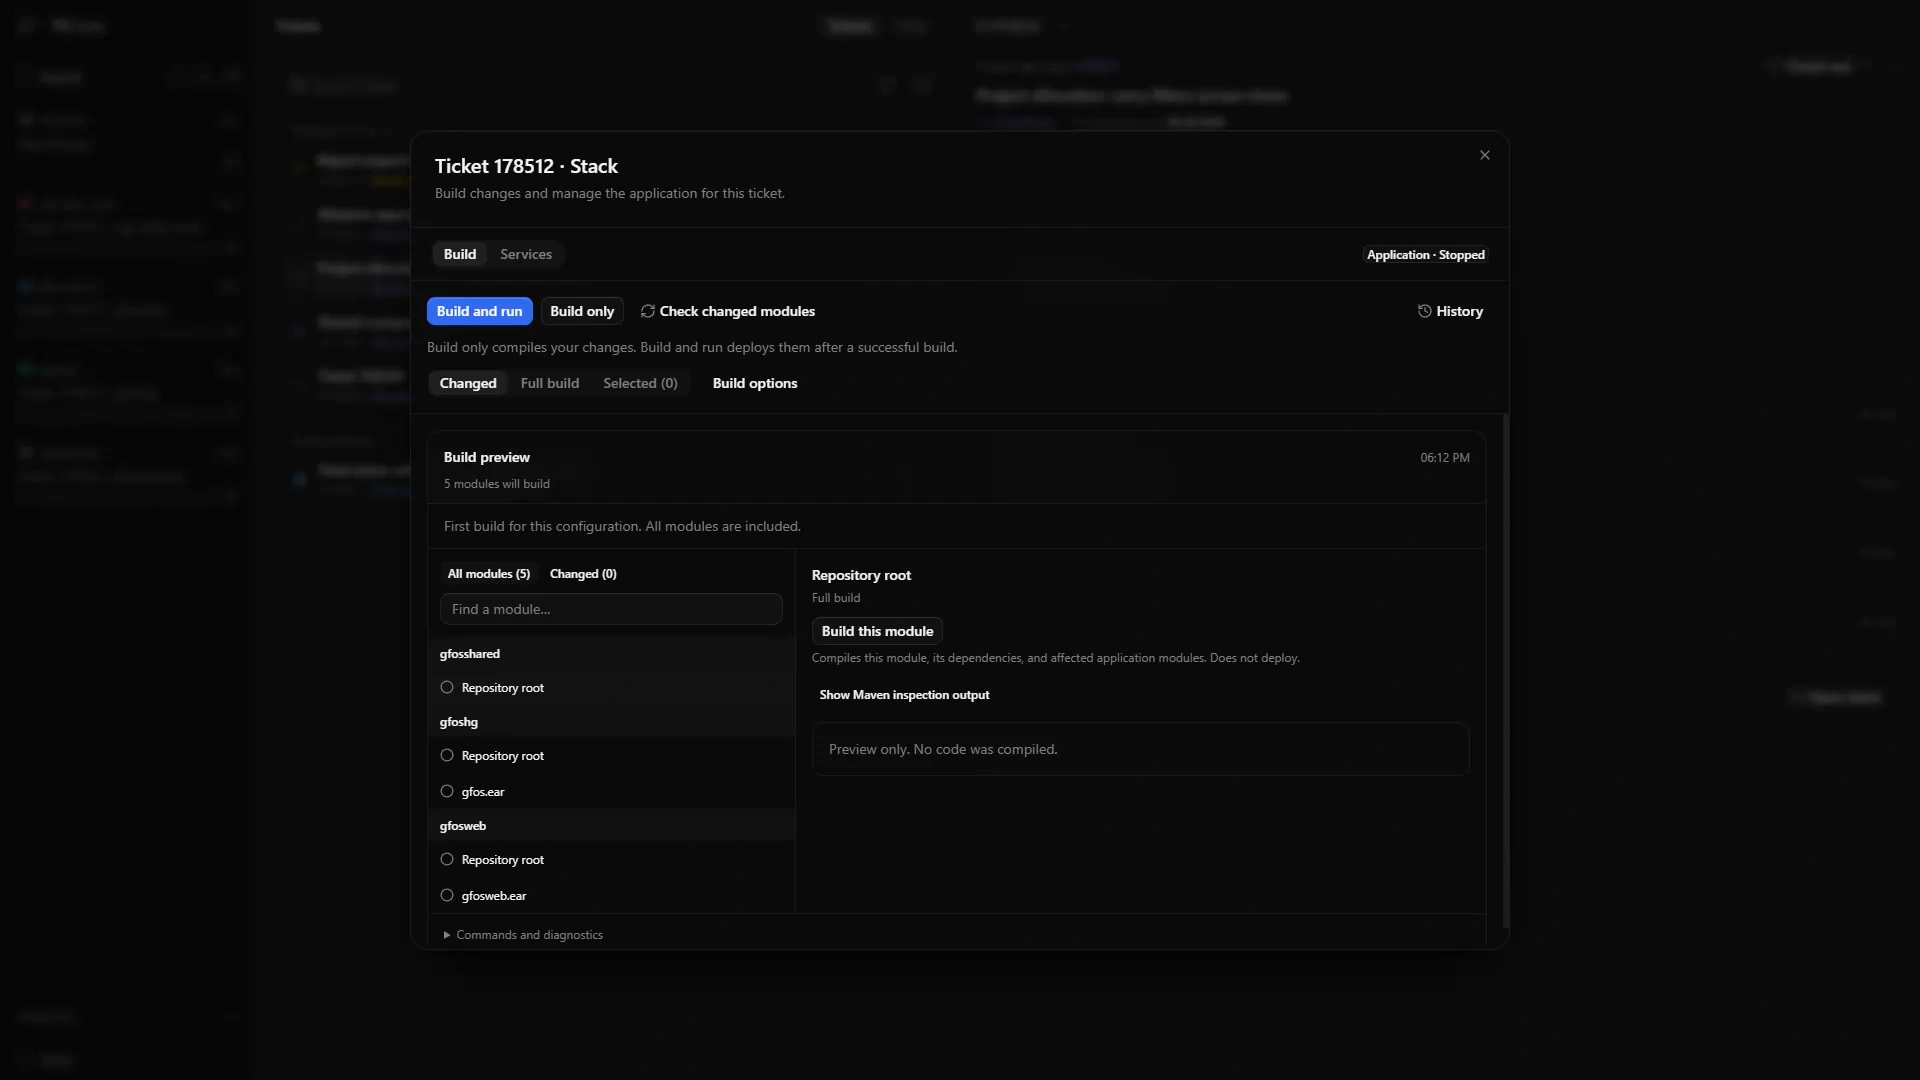The width and height of the screenshot is (1920, 1080).
Task: Show the Changed (0) modules list
Action: 583,574
